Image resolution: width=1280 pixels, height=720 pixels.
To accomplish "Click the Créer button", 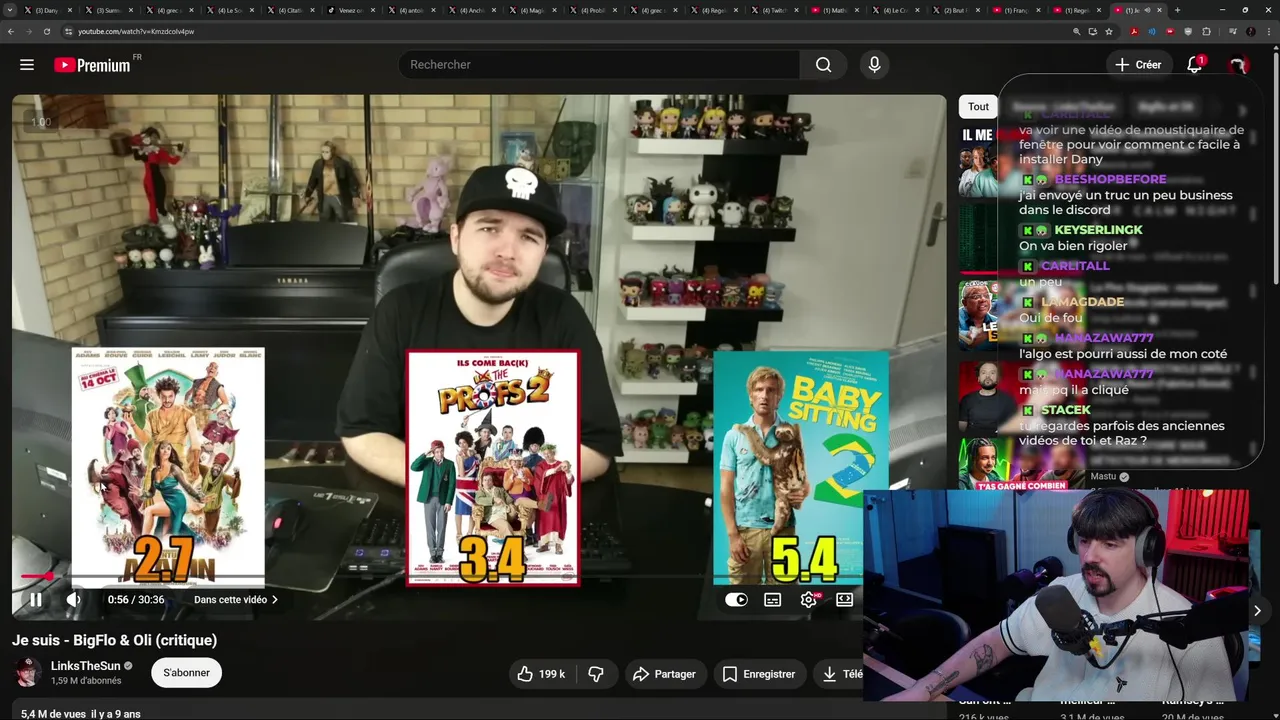I will point(1138,65).
